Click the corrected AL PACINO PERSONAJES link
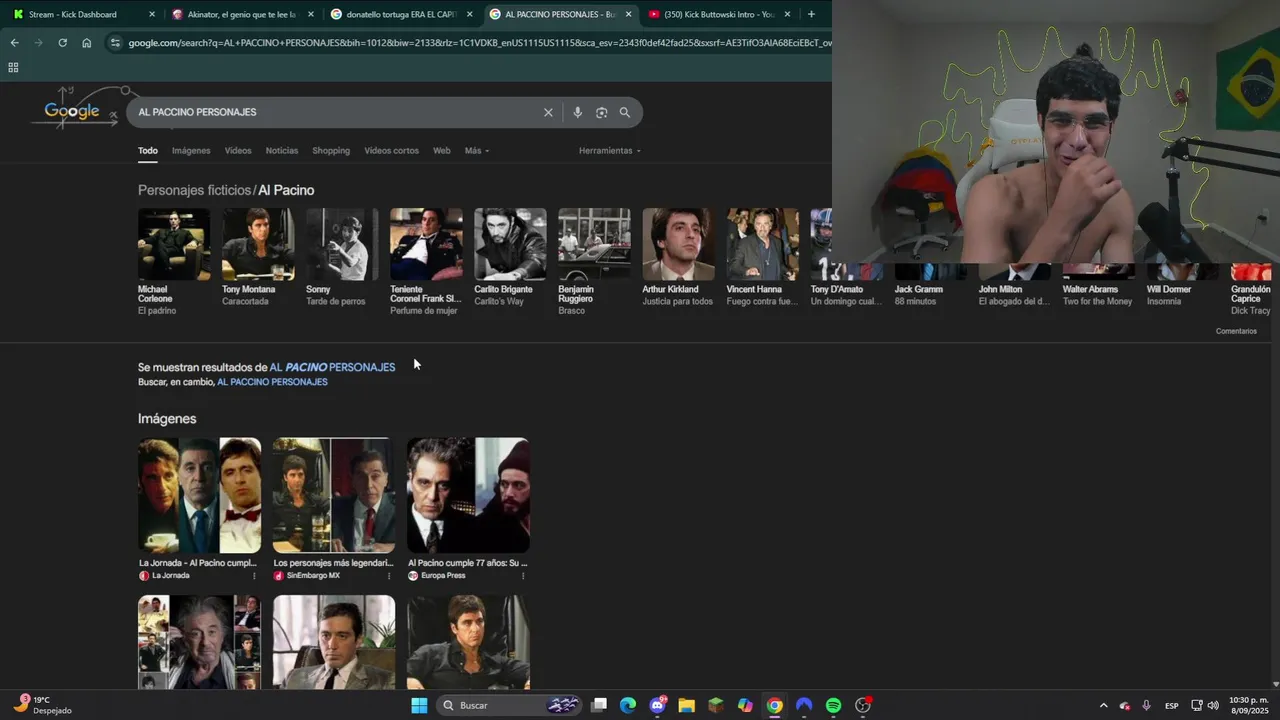Viewport: 1280px width, 720px height. pos(332,367)
